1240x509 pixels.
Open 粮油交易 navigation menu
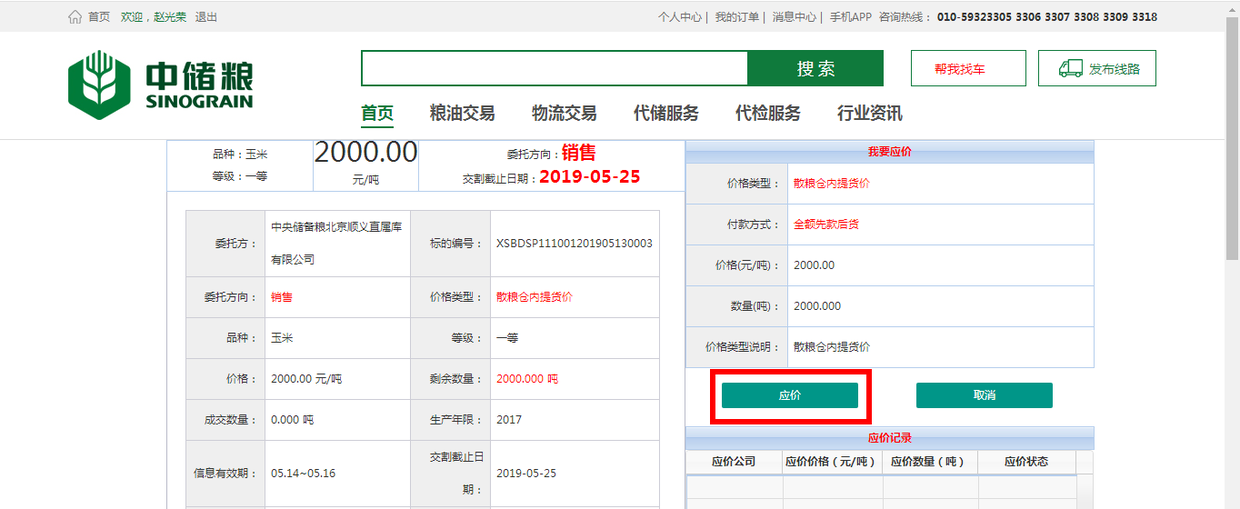pyautogui.click(x=462, y=113)
